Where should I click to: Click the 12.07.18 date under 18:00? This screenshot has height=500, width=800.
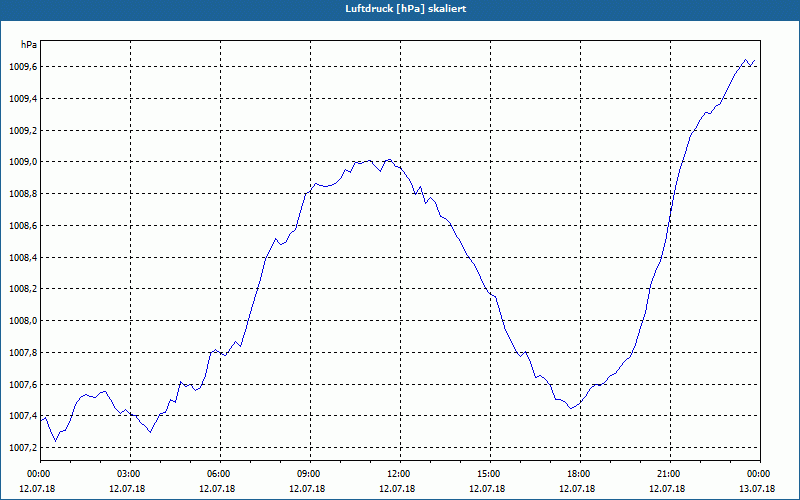click(x=577, y=489)
